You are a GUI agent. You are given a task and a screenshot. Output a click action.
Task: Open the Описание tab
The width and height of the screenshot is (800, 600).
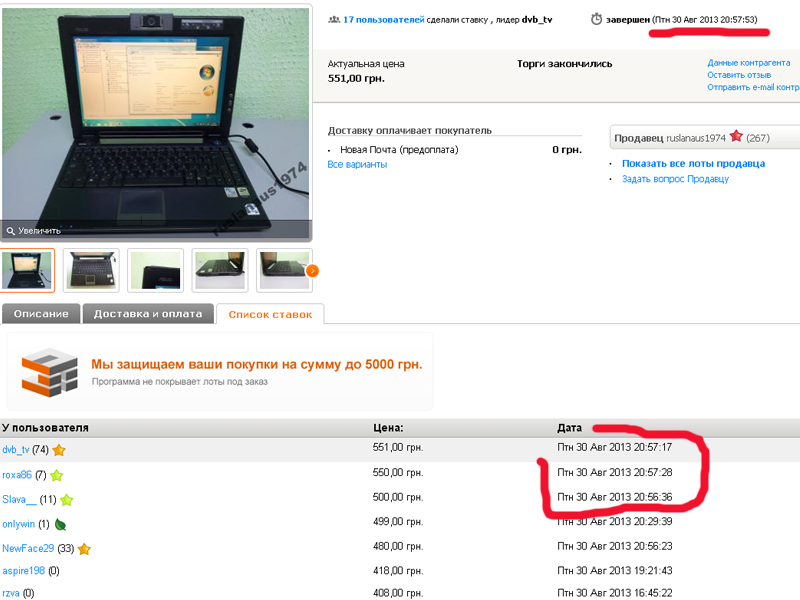[41, 314]
